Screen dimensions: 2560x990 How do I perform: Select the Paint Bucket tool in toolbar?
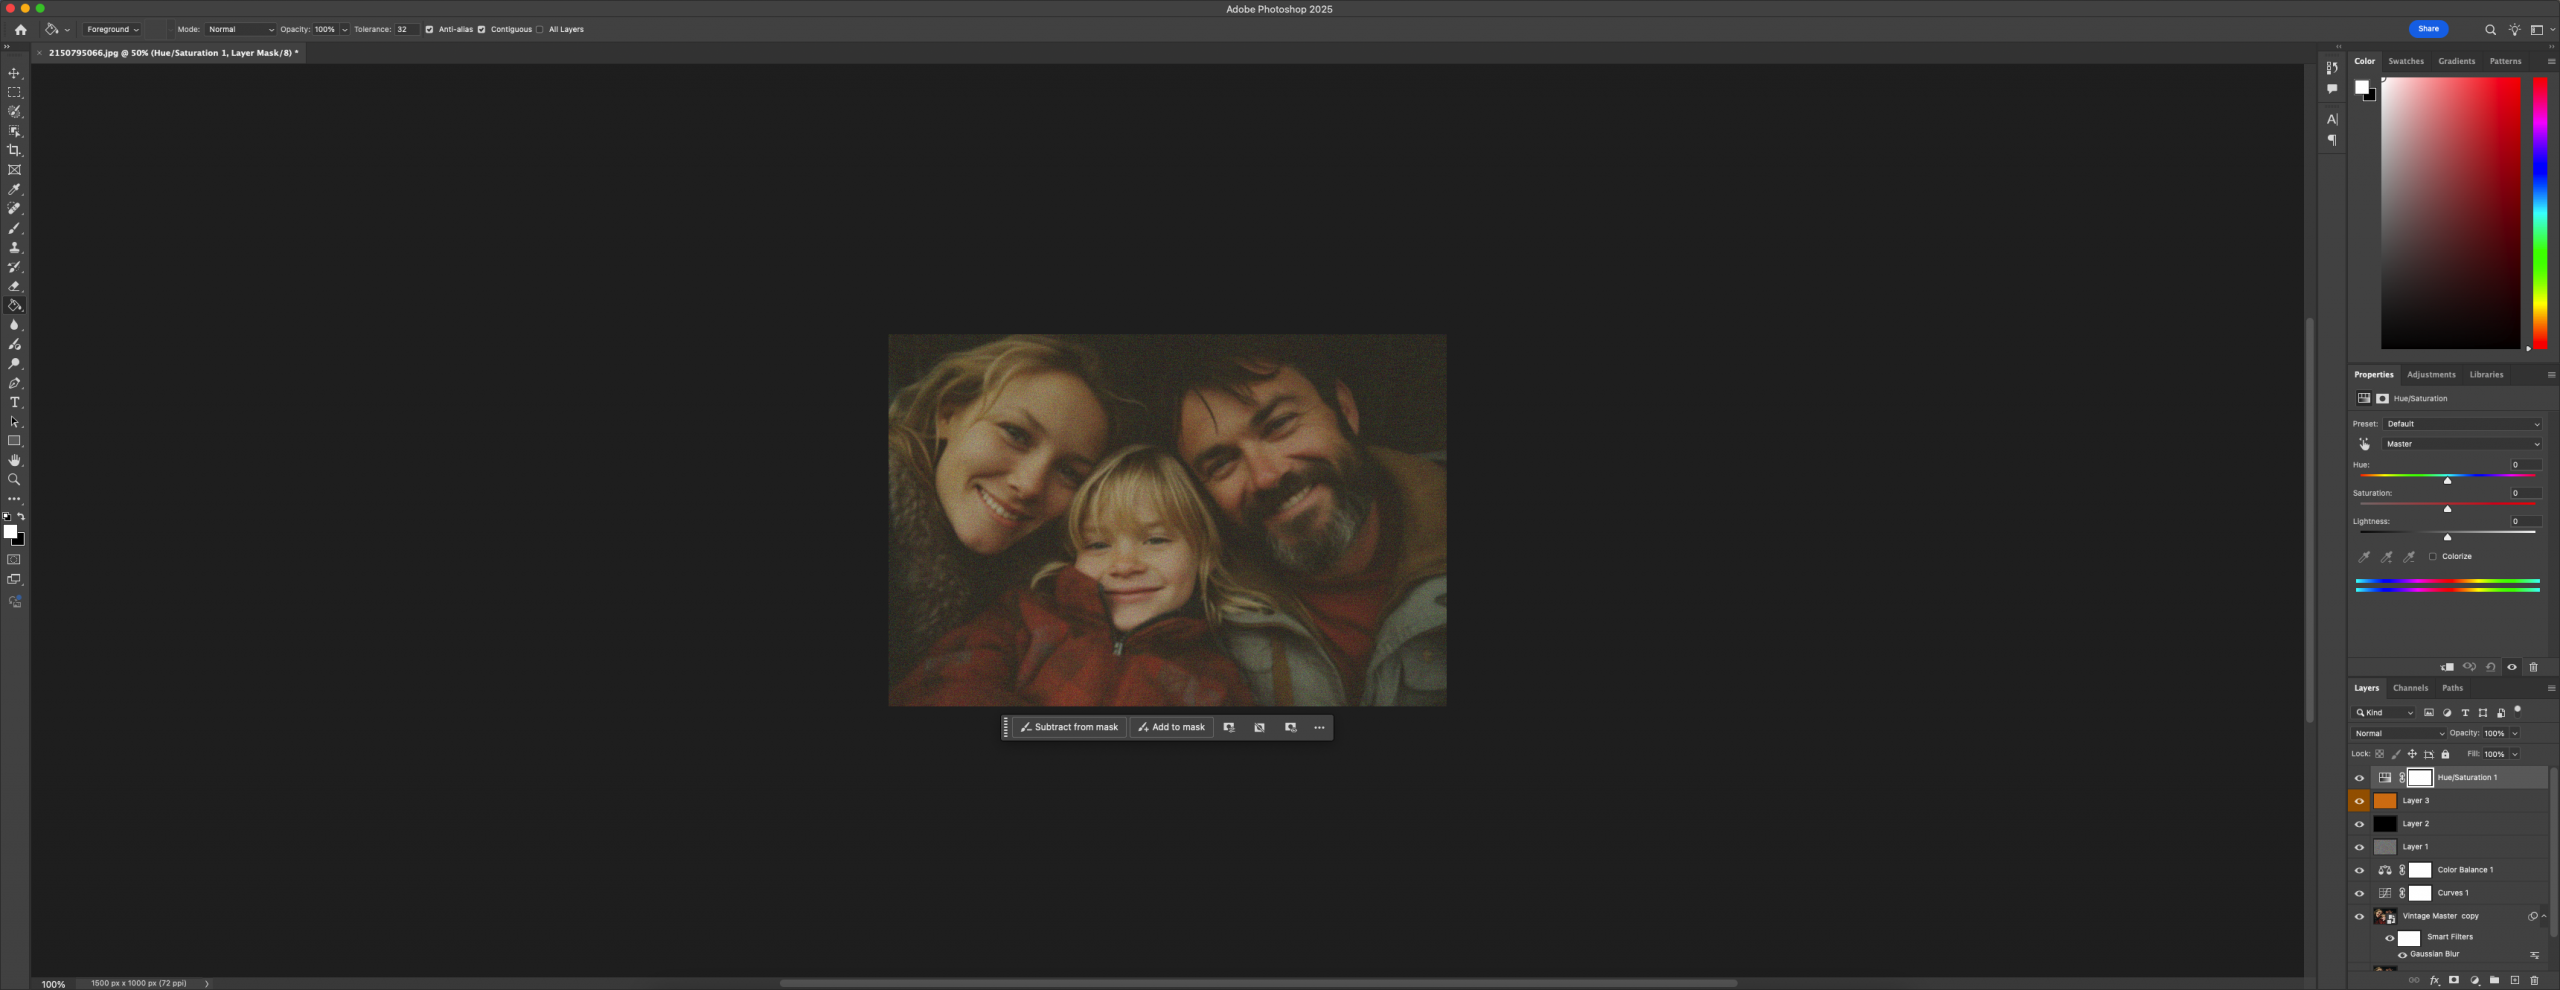tap(14, 305)
